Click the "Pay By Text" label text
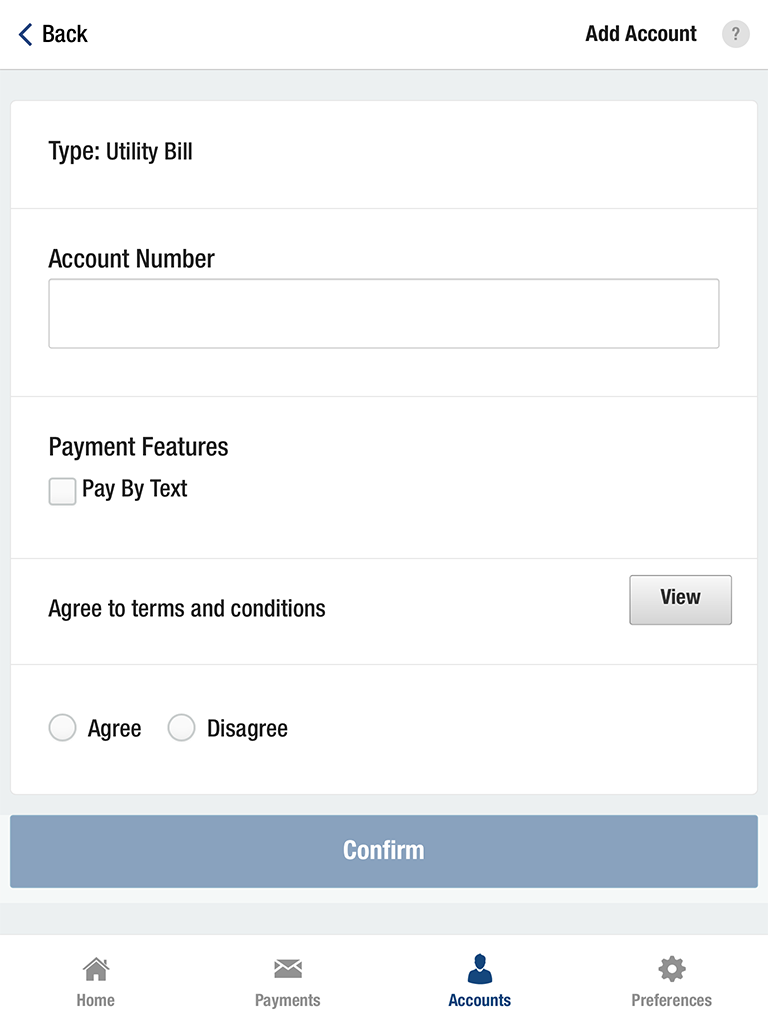Viewport: 768px width, 1024px height. coord(135,489)
